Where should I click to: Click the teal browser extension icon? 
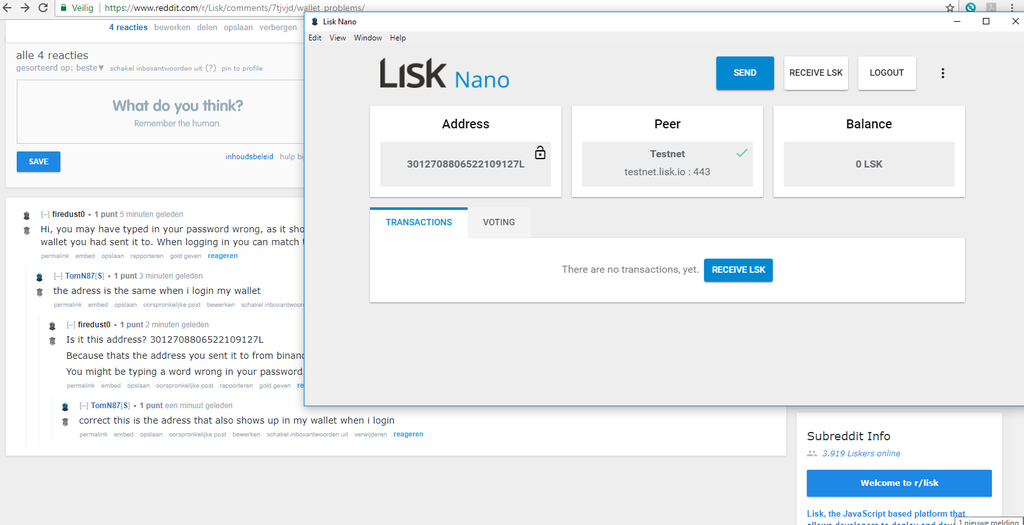click(971, 7)
